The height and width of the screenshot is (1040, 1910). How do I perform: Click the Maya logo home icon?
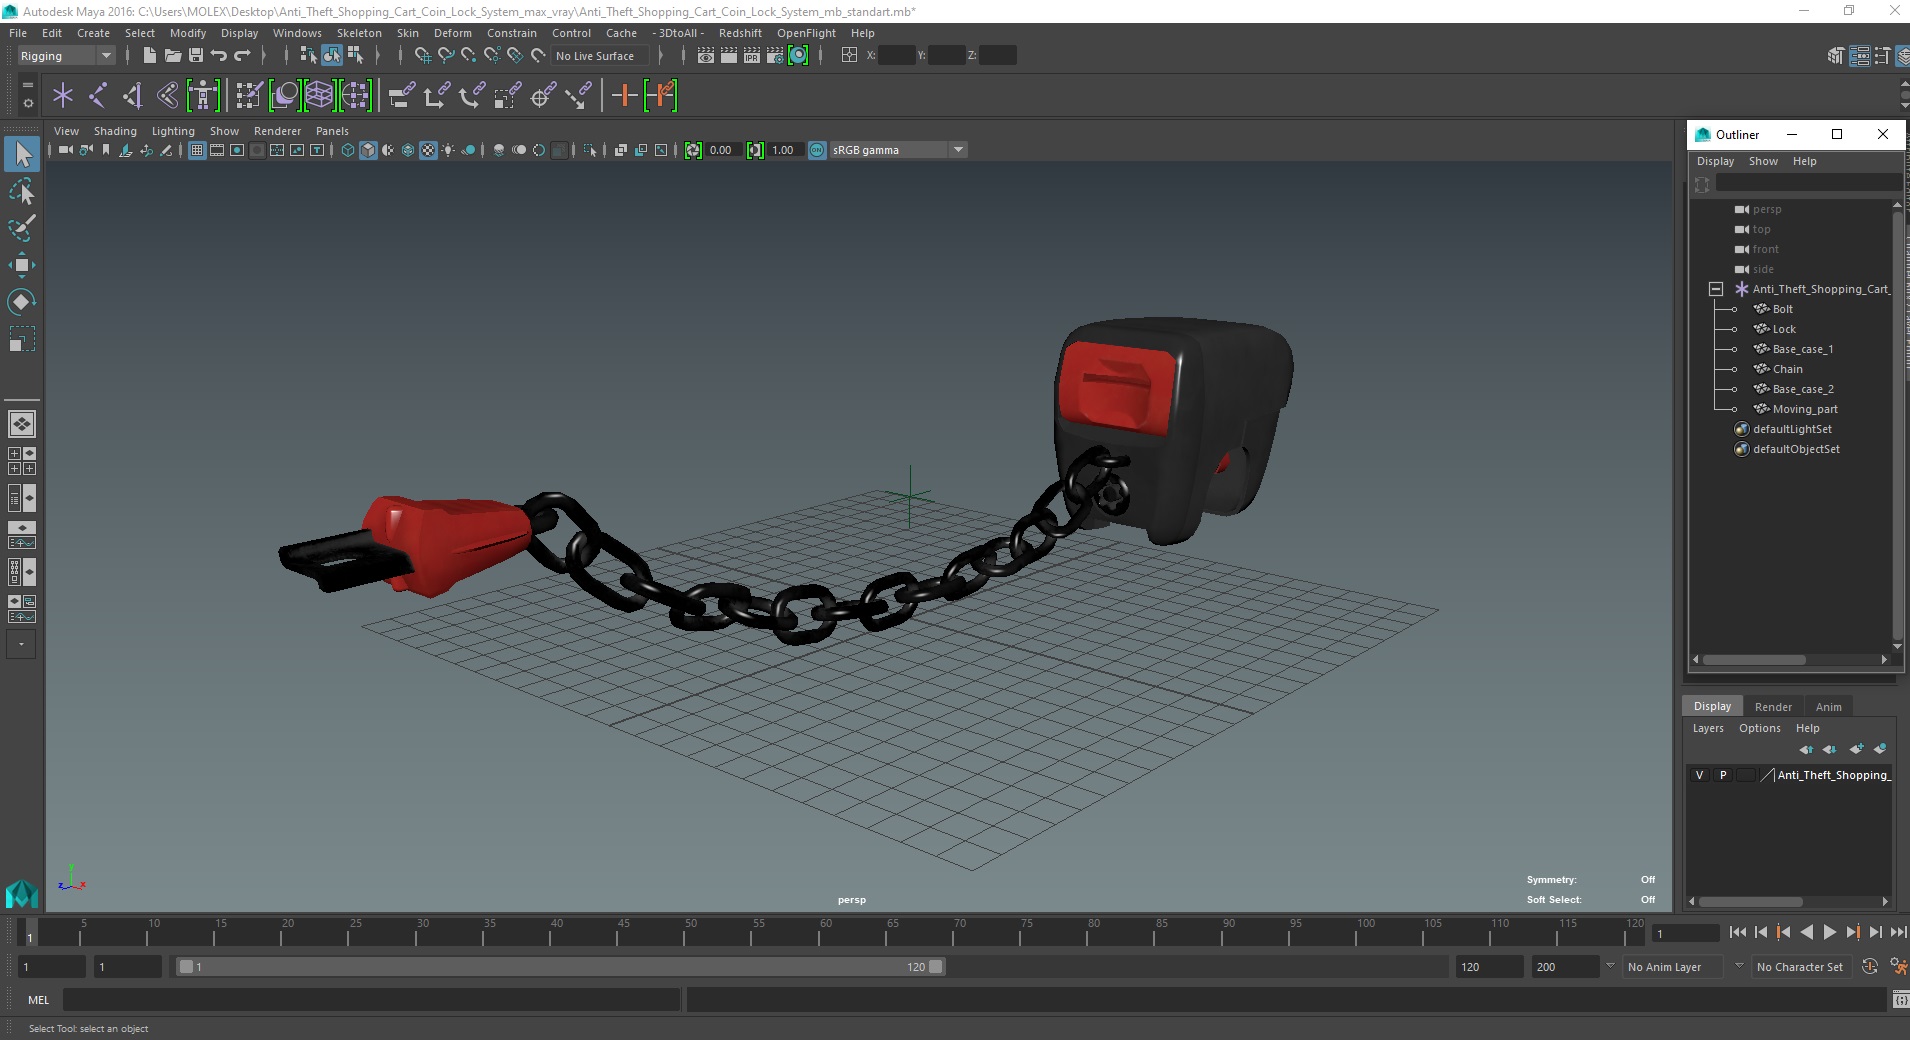22,893
